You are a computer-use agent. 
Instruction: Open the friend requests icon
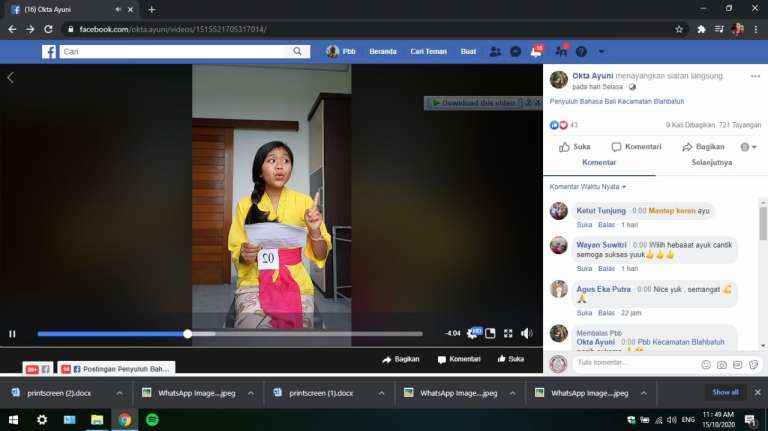click(x=495, y=51)
